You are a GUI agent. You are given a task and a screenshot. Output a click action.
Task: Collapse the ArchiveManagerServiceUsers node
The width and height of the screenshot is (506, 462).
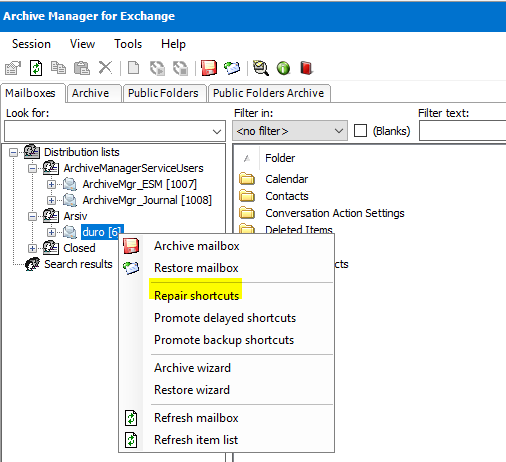(32, 168)
